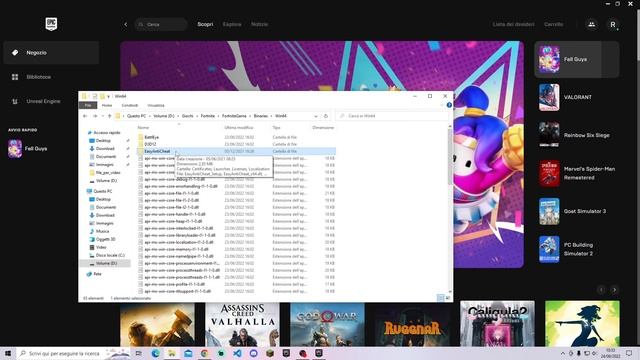Open Assassin's Creed Valhalla game tile
Viewport: 640px width, 360px height.
click(x=242, y=324)
